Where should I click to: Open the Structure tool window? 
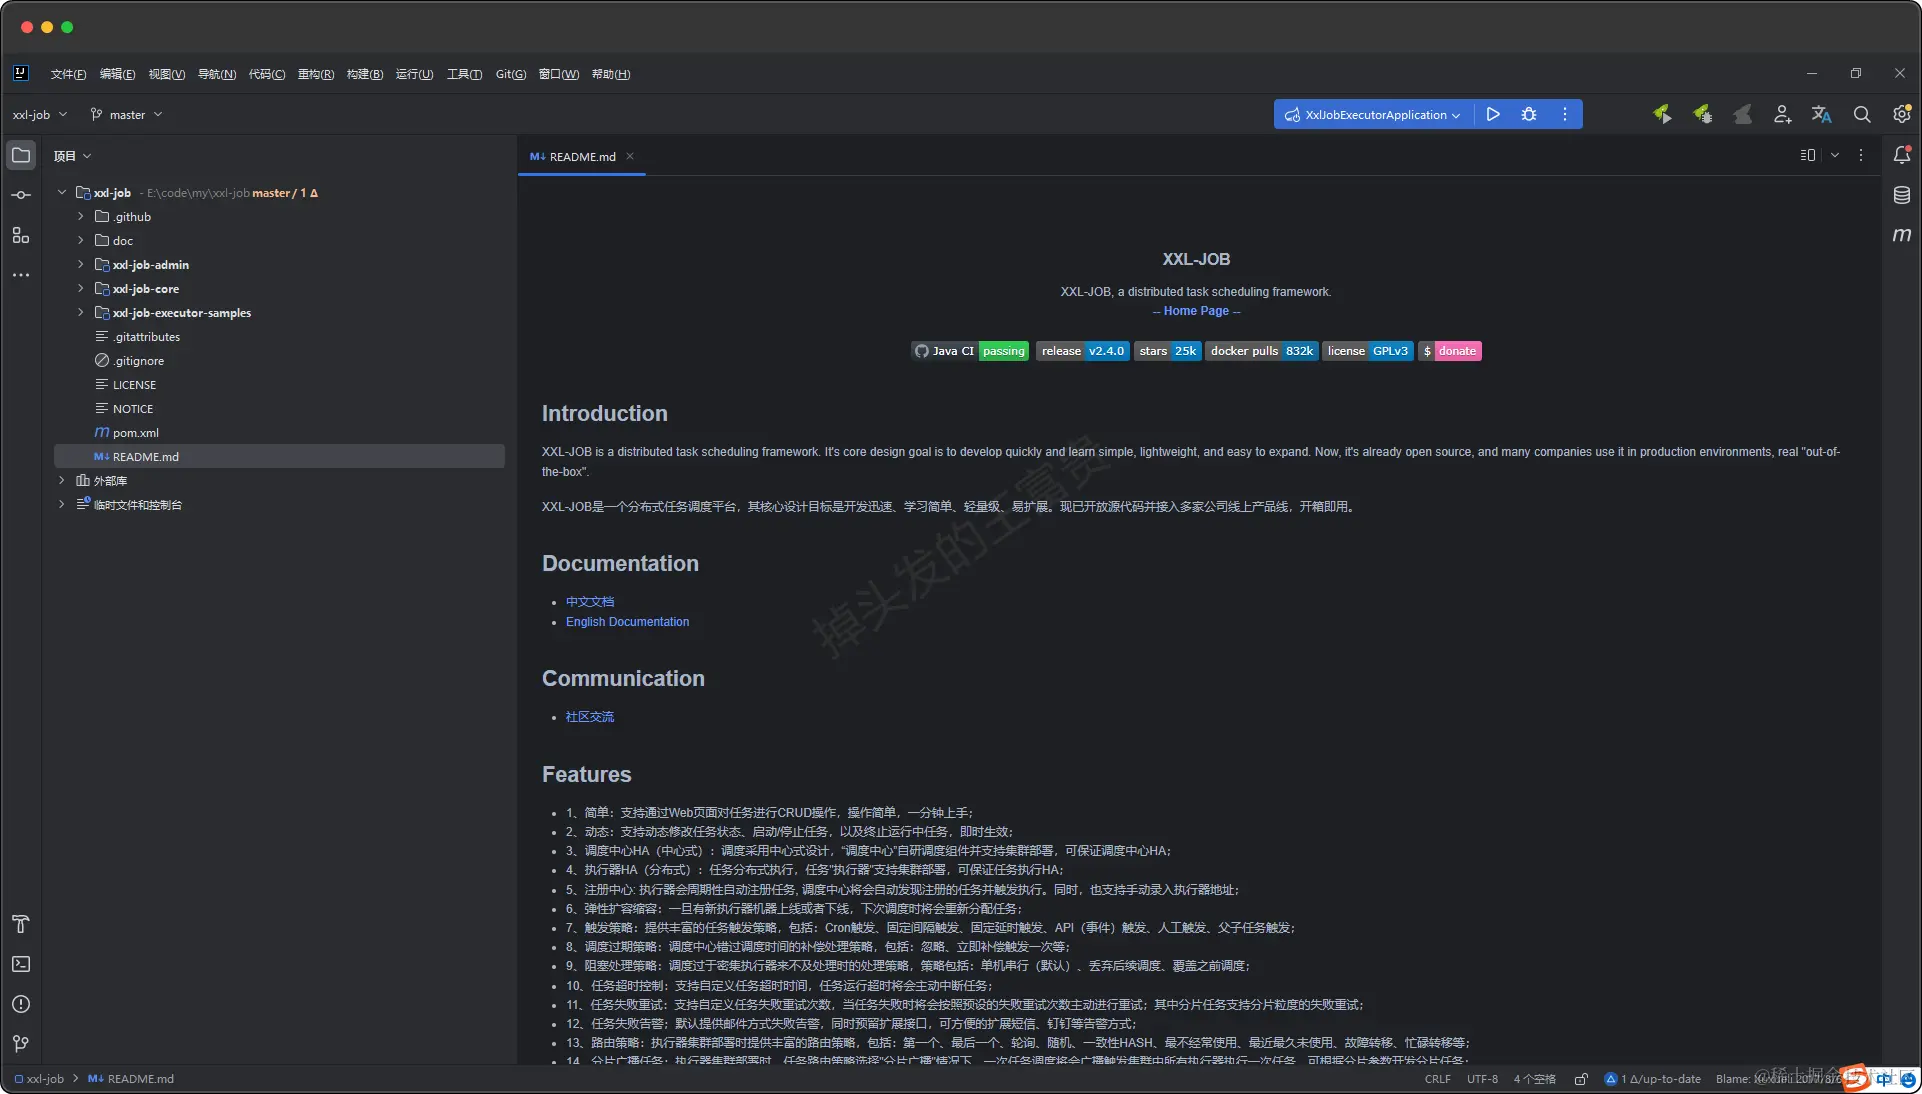tap(21, 235)
